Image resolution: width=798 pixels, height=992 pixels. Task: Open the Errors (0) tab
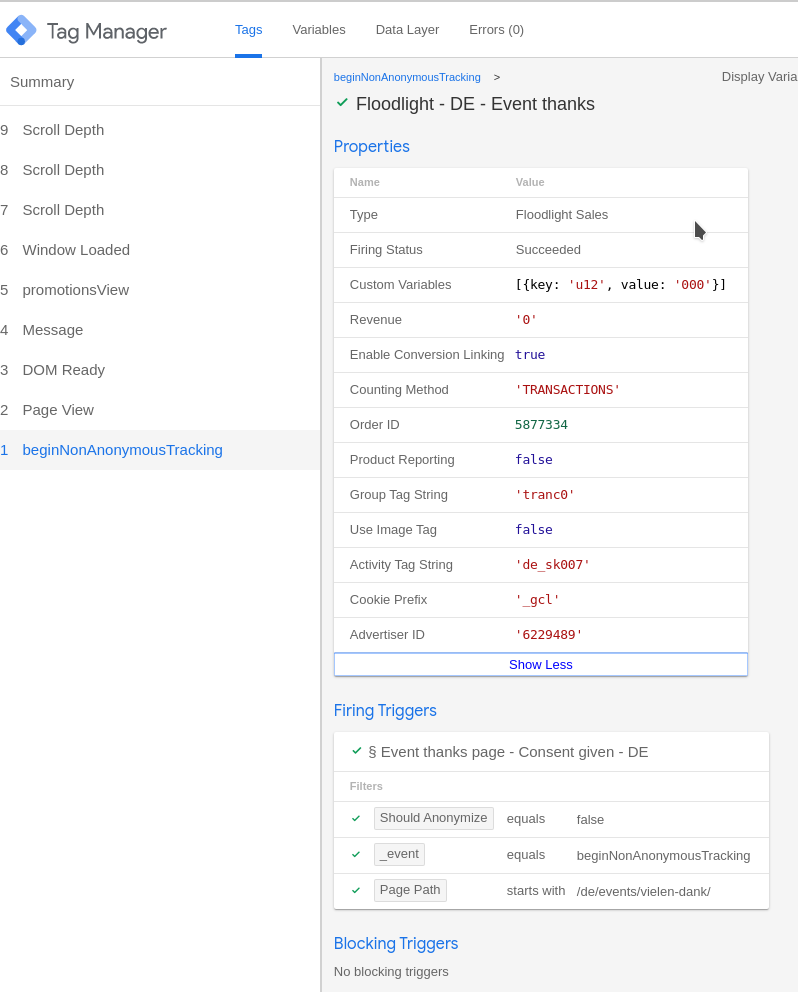coord(496,30)
